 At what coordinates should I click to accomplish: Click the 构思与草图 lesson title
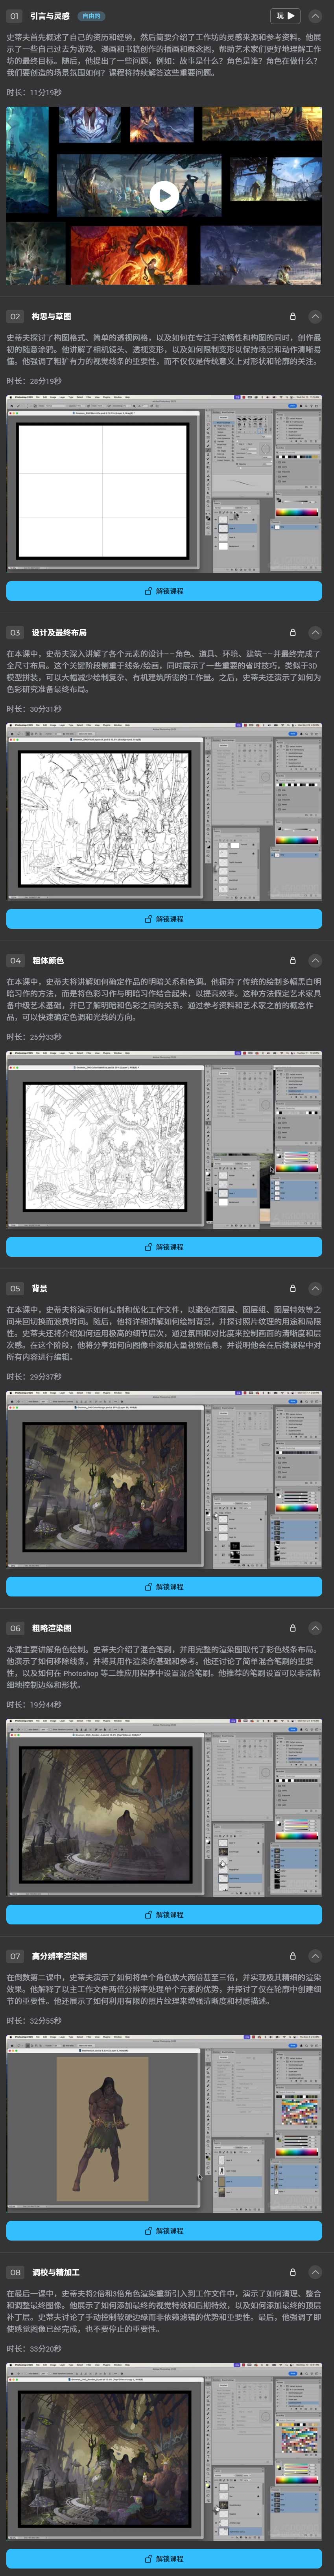[x=51, y=316]
